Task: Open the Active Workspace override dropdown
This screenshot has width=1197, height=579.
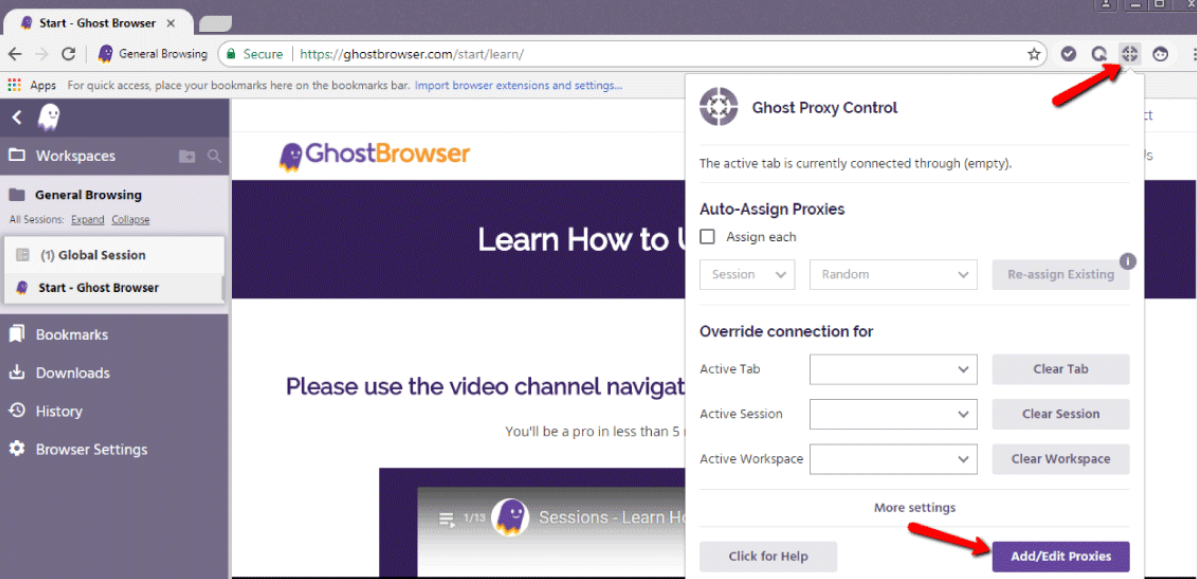Action: tap(893, 459)
